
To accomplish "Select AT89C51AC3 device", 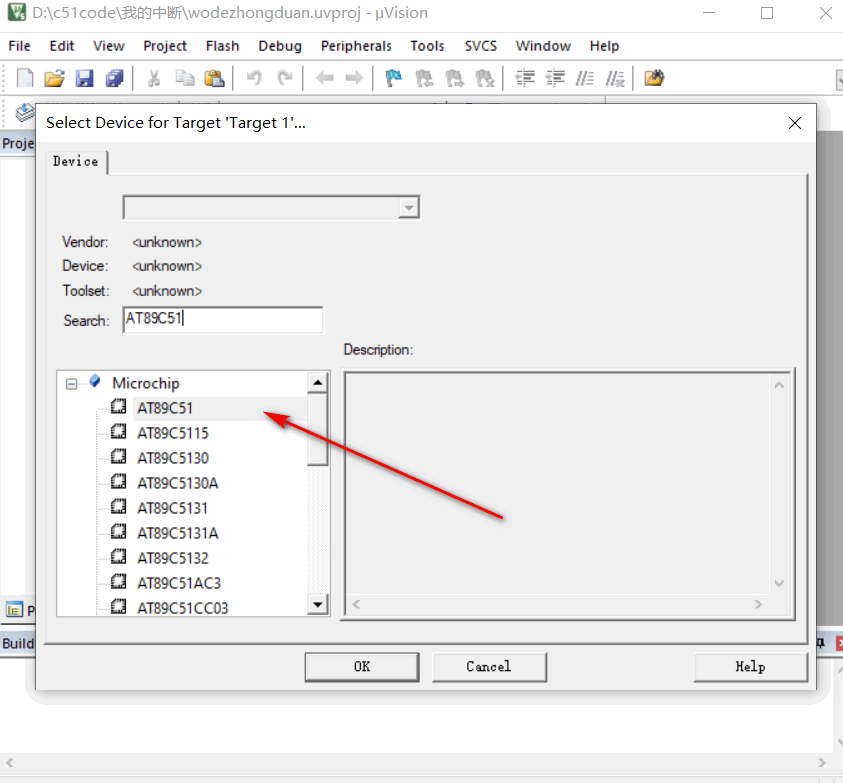I will click(x=179, y=583).
